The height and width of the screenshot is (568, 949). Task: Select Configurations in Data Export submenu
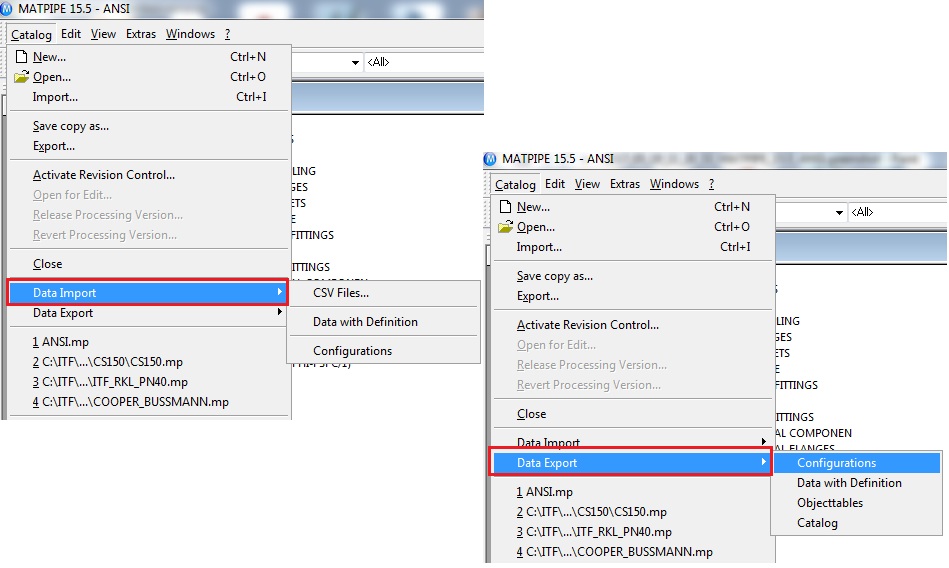(x=856, y=463)
